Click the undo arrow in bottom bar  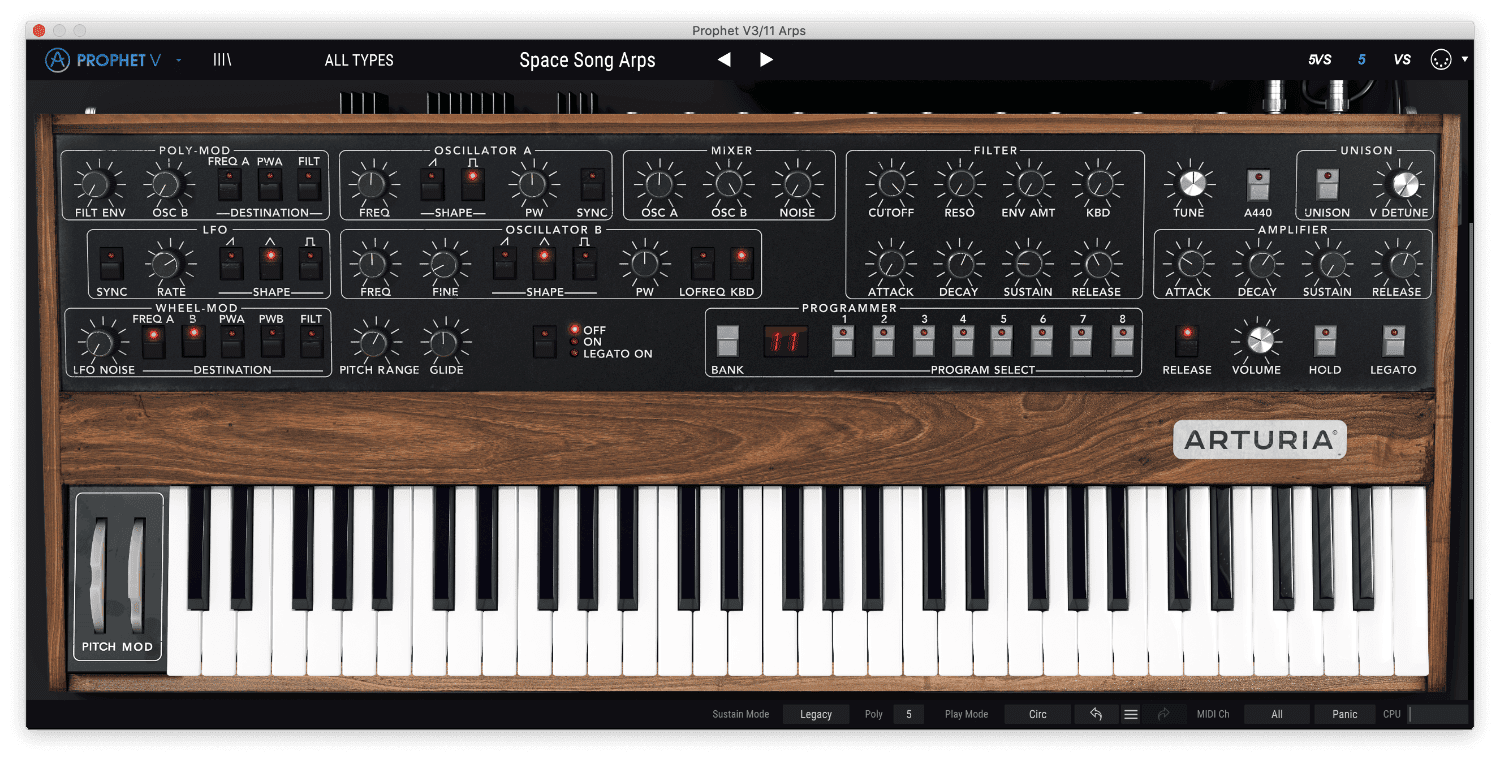point(1096,714)
